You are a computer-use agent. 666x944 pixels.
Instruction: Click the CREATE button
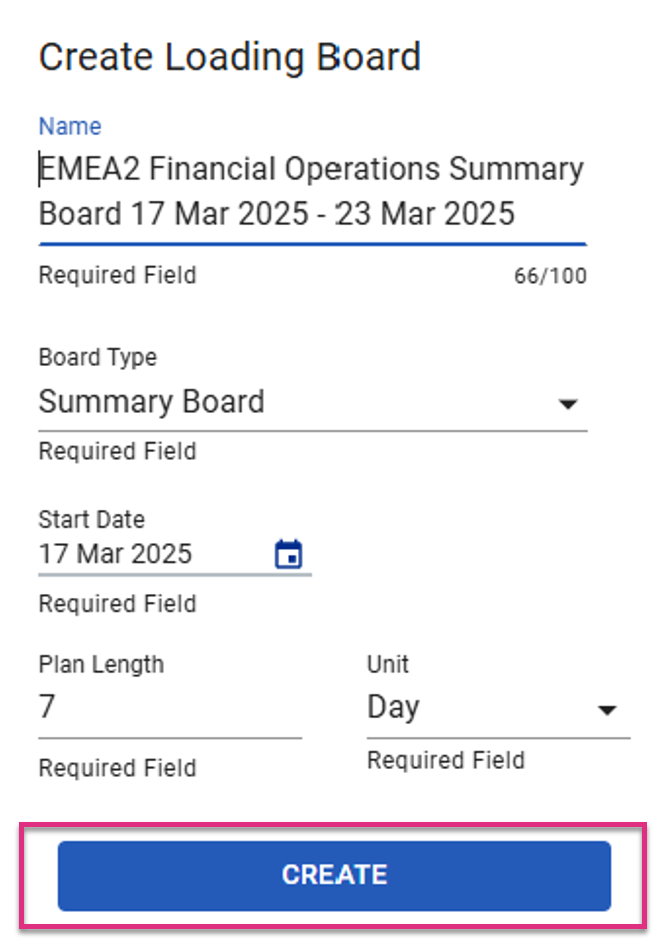click(x=334, y=875)
